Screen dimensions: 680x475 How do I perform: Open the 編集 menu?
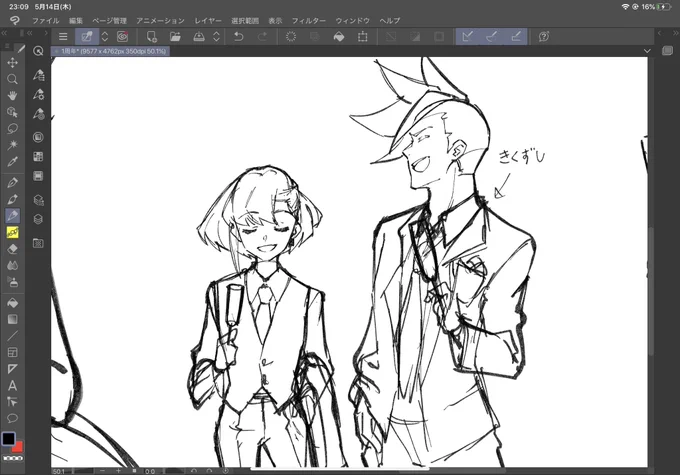[x=76, y=20]
